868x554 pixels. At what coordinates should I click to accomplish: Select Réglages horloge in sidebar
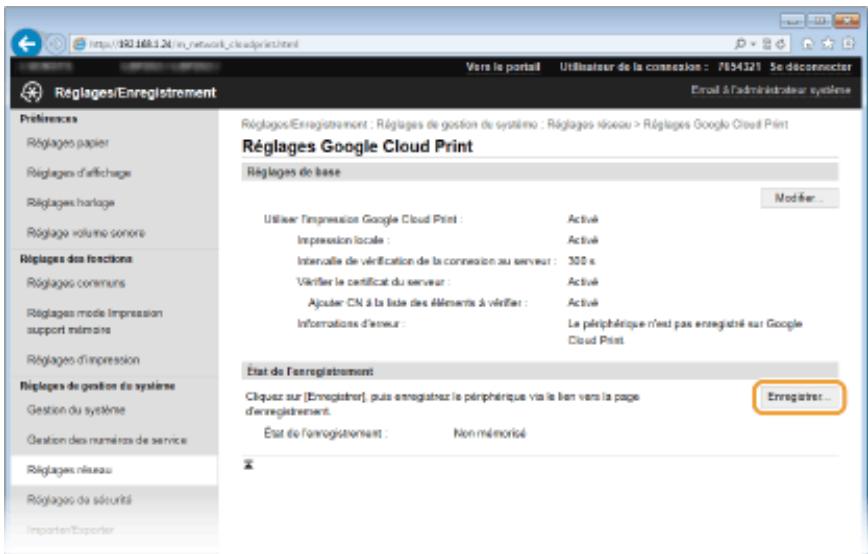pos(71,203)
